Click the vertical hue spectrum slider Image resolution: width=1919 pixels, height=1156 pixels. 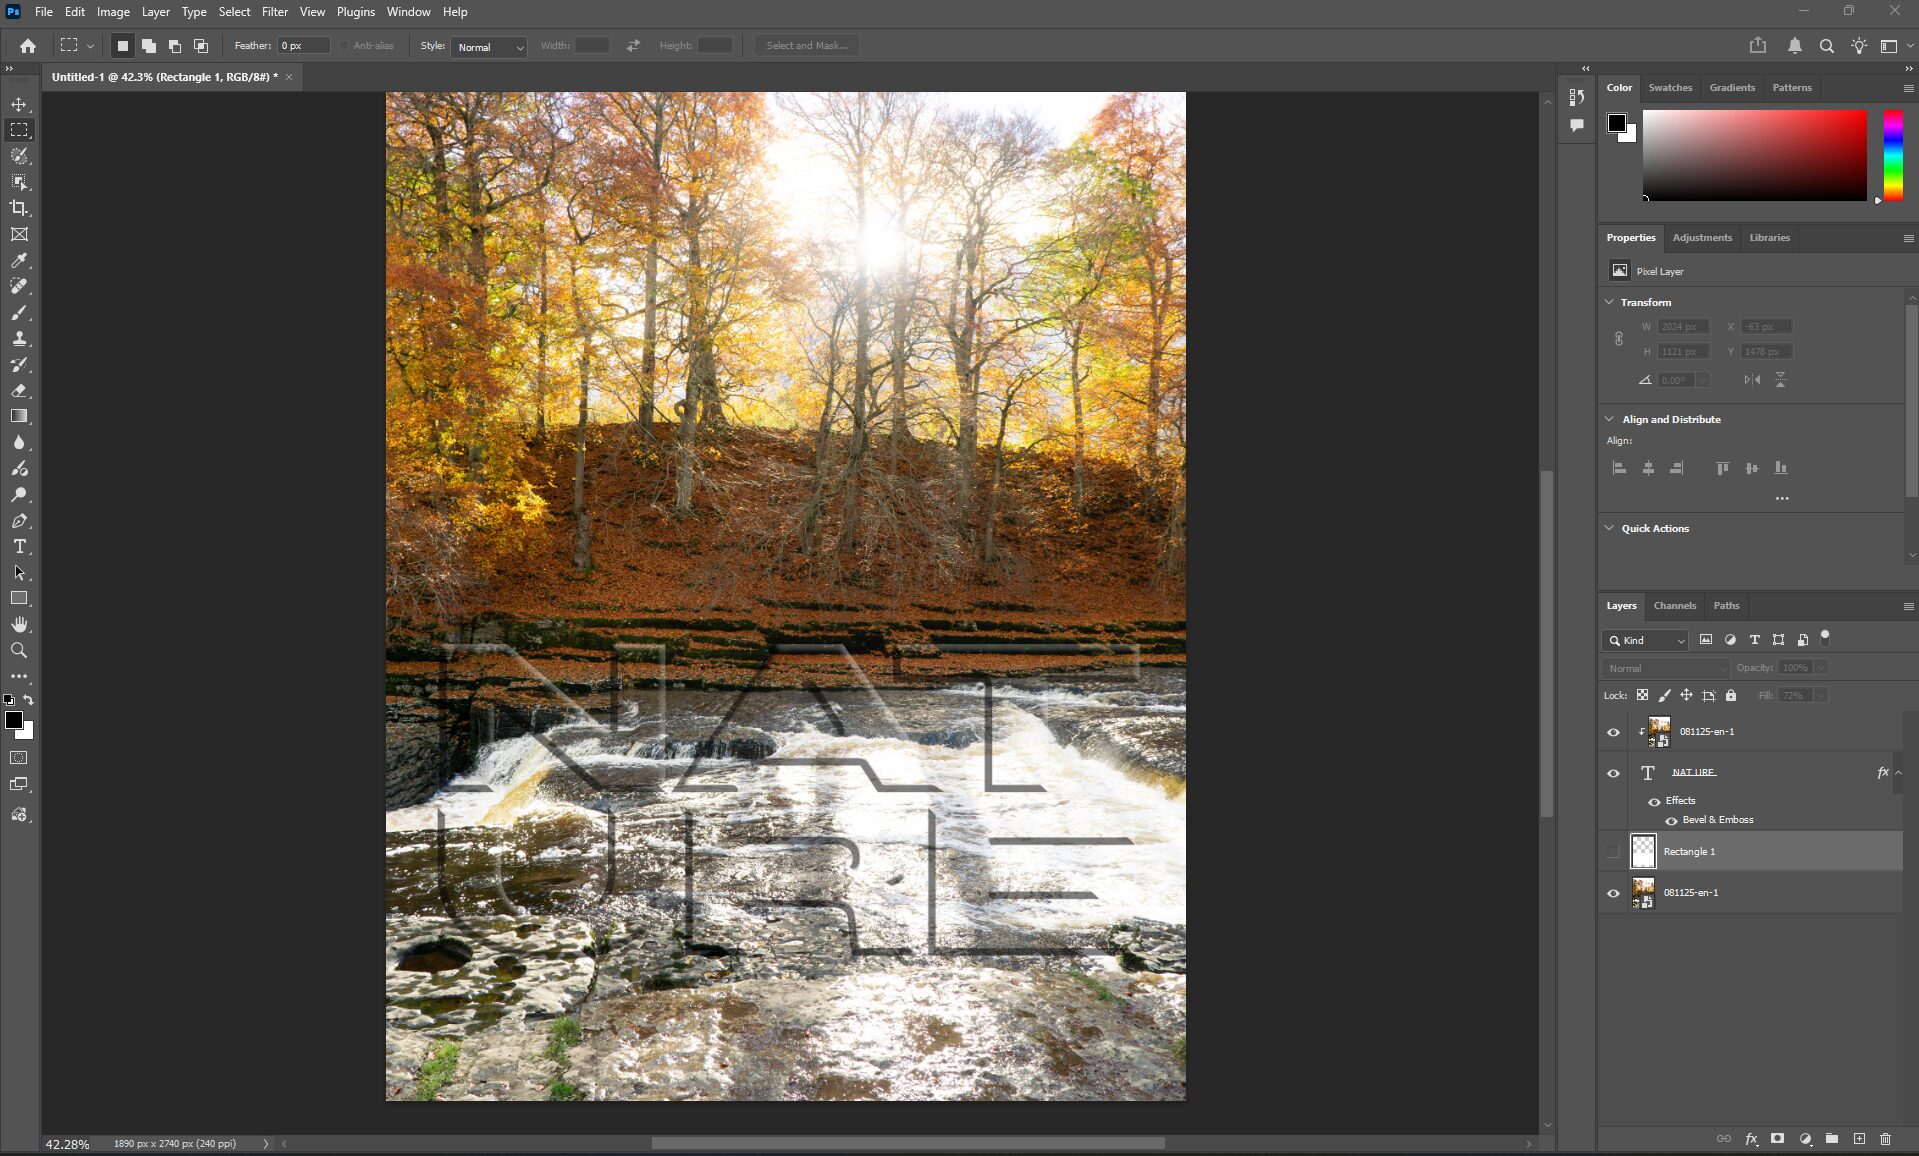tap(1893, 155)
